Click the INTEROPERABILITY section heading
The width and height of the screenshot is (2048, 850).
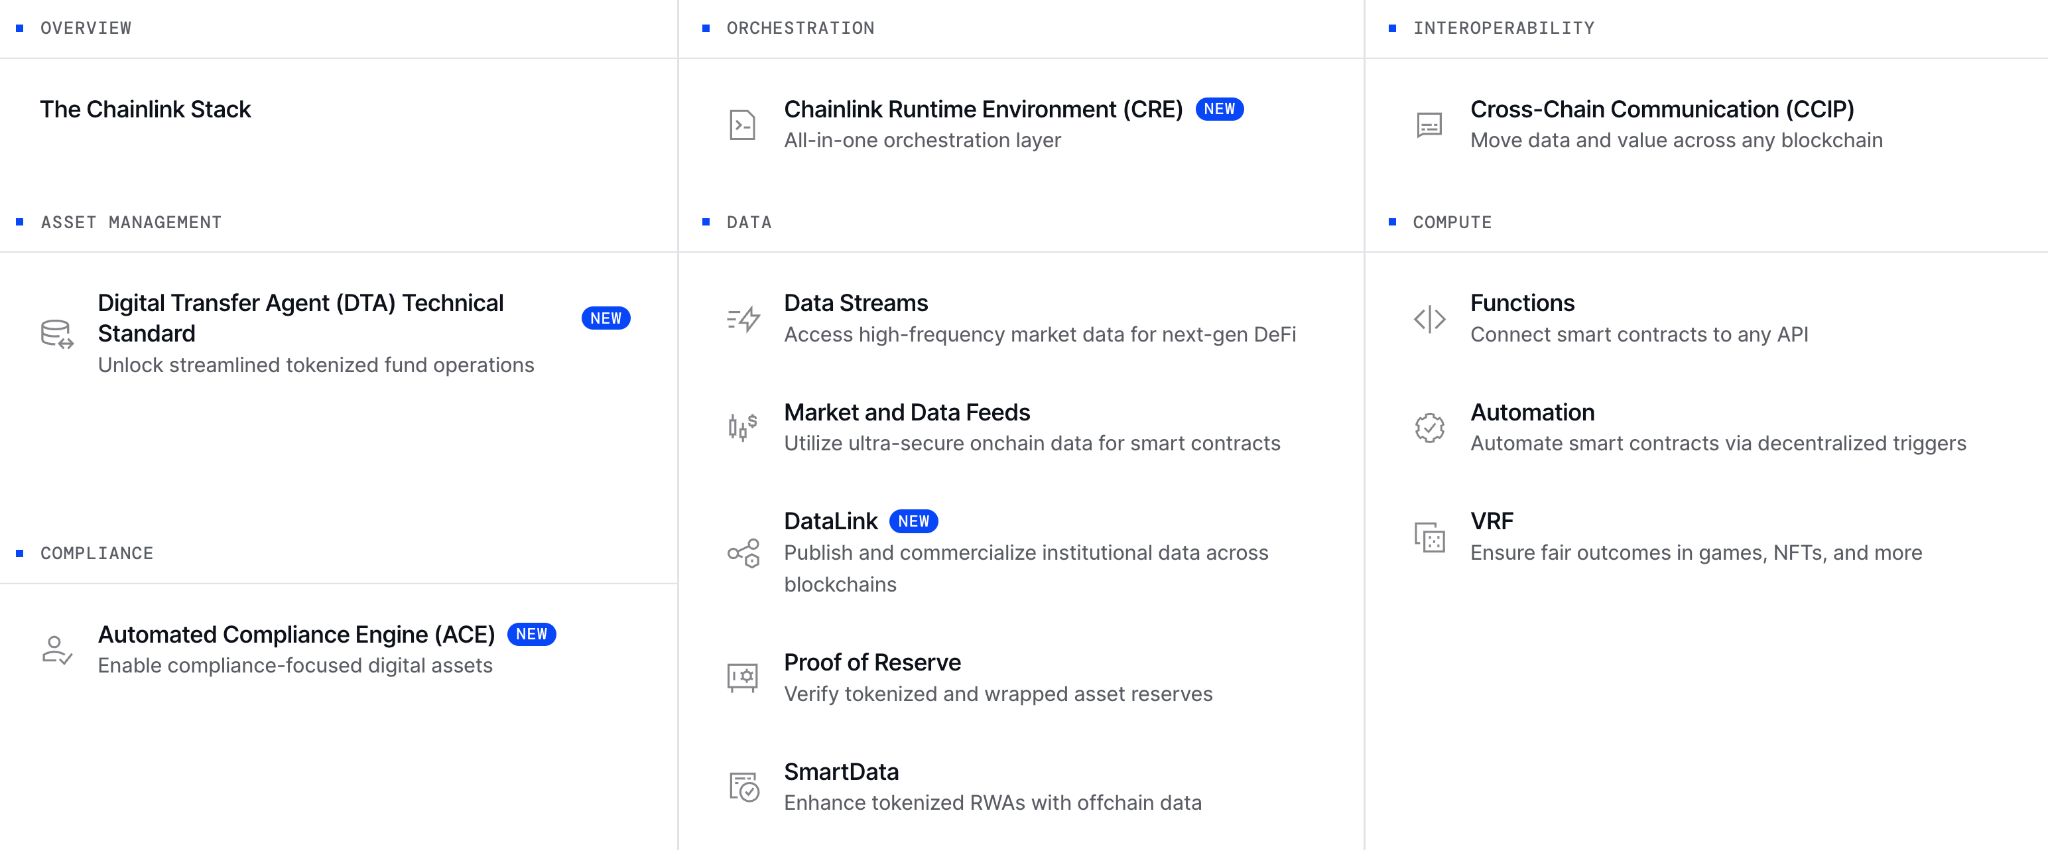[1503, 28]
